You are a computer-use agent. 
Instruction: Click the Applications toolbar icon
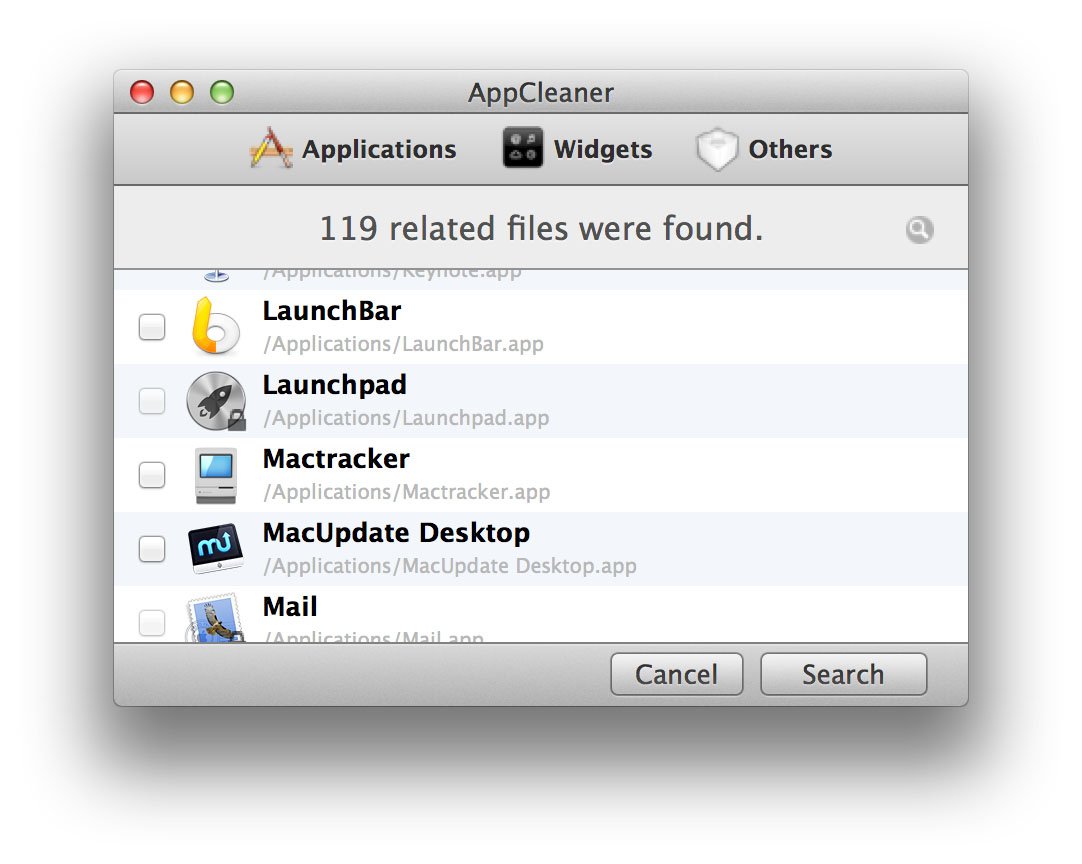pos(271,148)
